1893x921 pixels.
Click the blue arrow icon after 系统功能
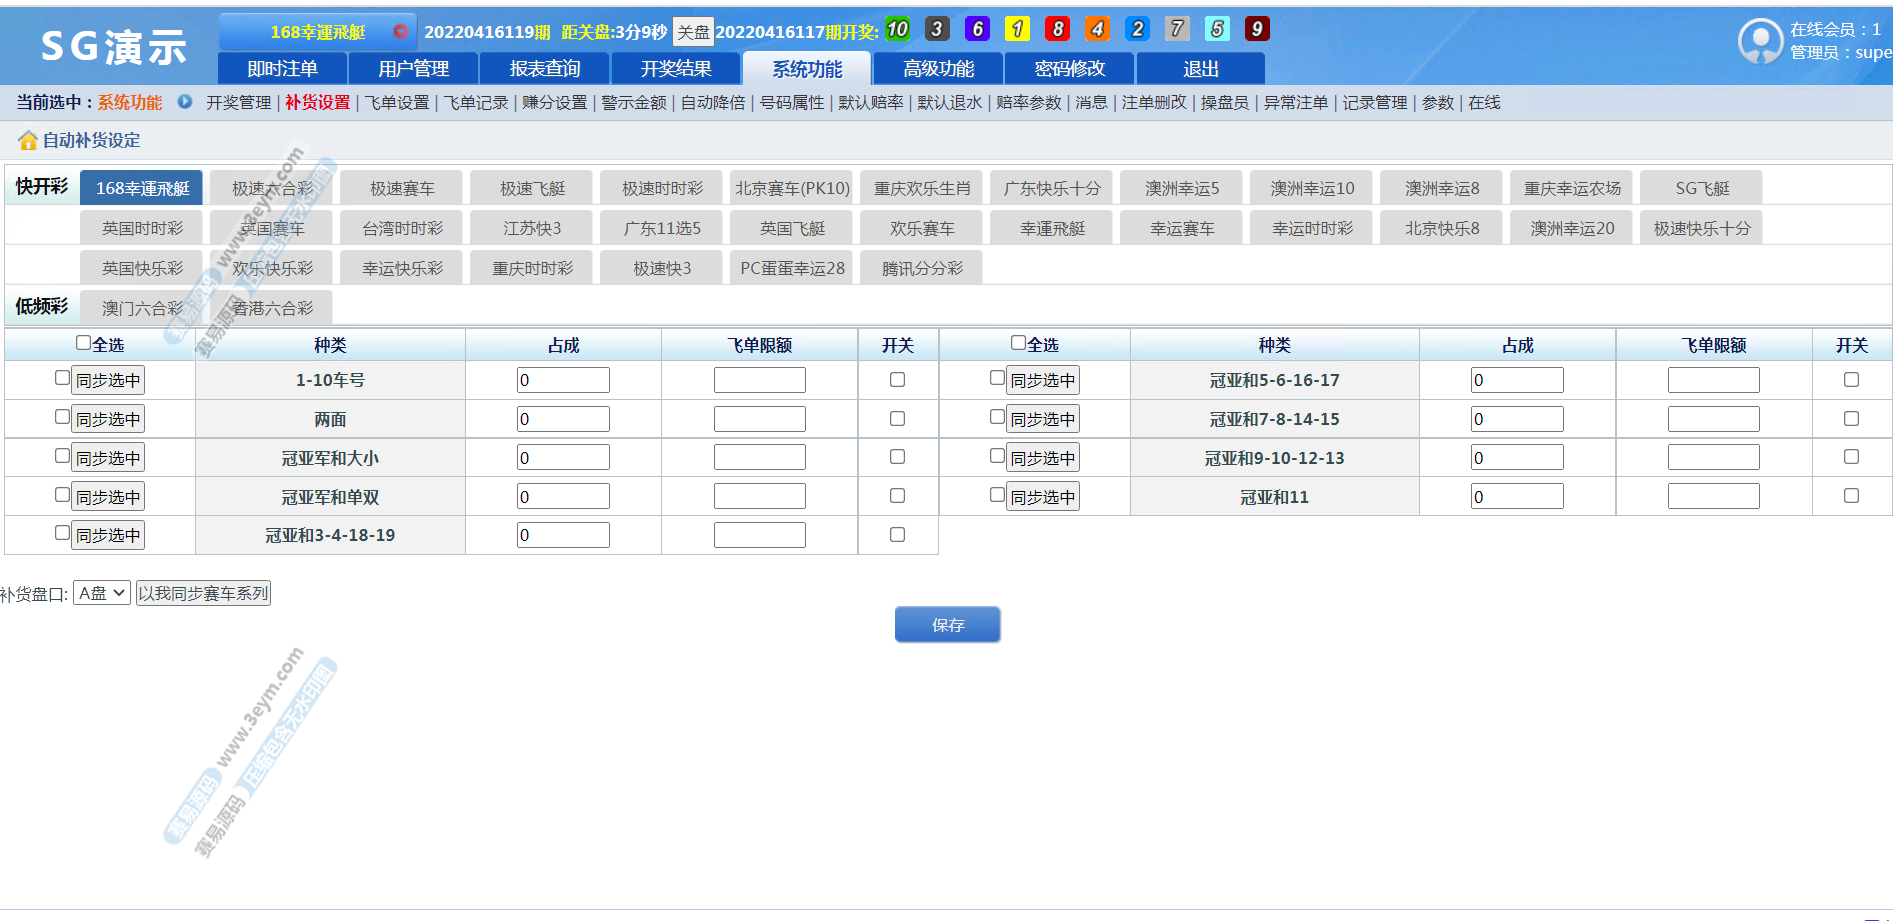[185, 102]
